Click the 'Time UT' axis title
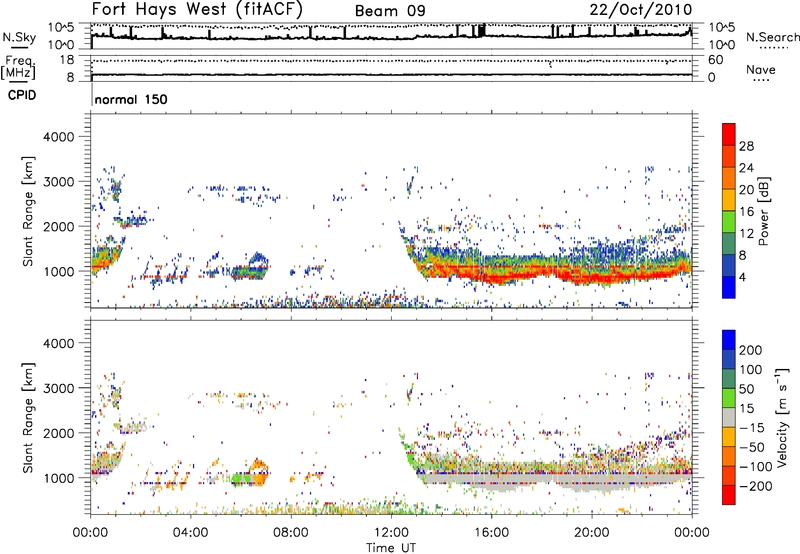This screenshot has width=800, height=554. tap(391, 548)
